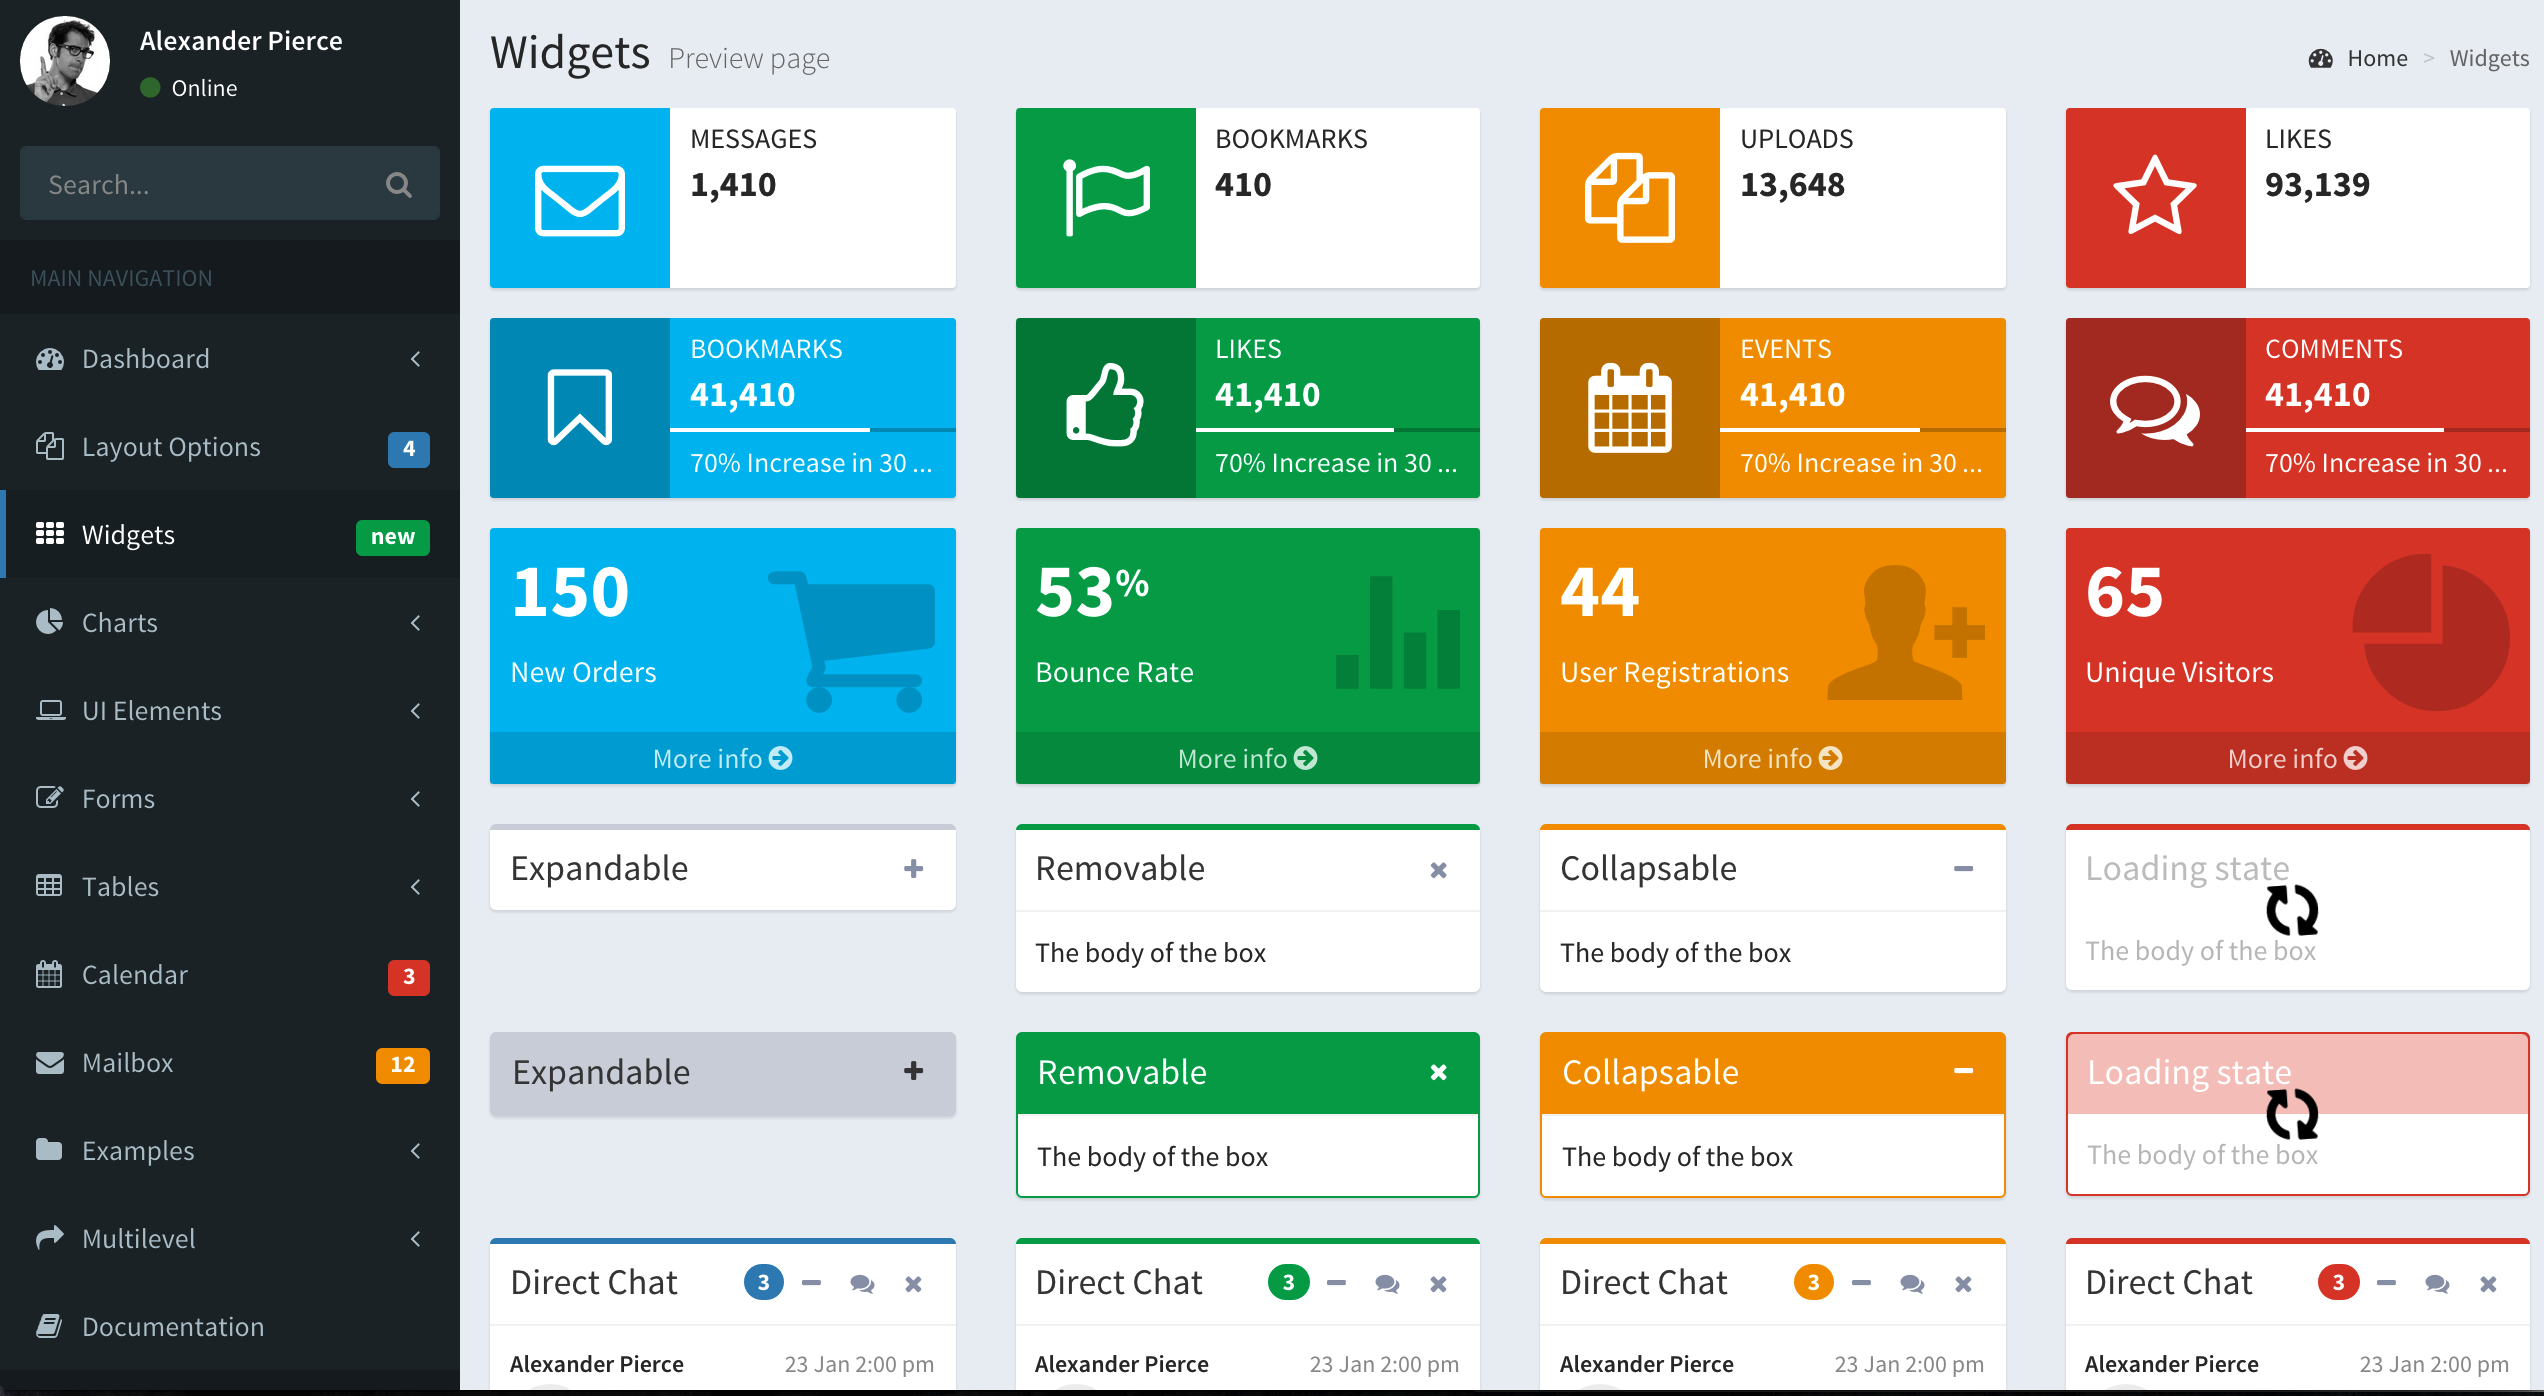This screenshot has width=2544, height=1396.
Task: Expand the gray Expandable box plus button
Action: pyautogui.click(x=913, y=1071)
